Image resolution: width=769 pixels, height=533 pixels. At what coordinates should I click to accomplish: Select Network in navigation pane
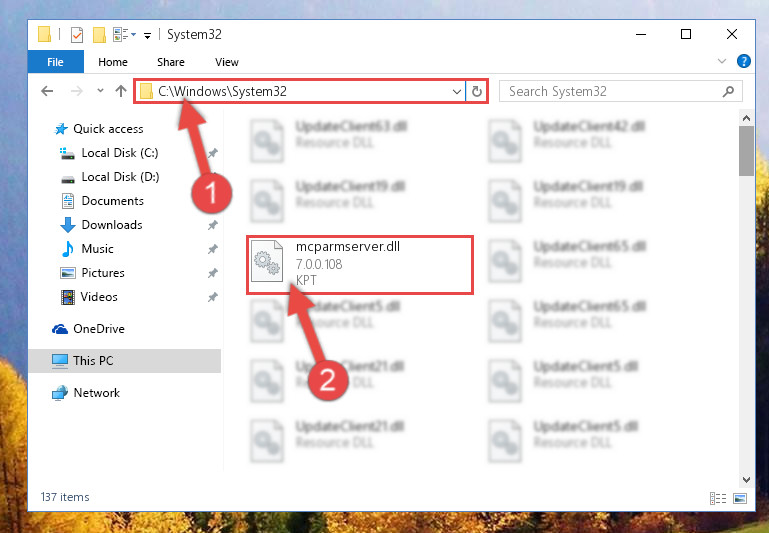tap(96, 393)
